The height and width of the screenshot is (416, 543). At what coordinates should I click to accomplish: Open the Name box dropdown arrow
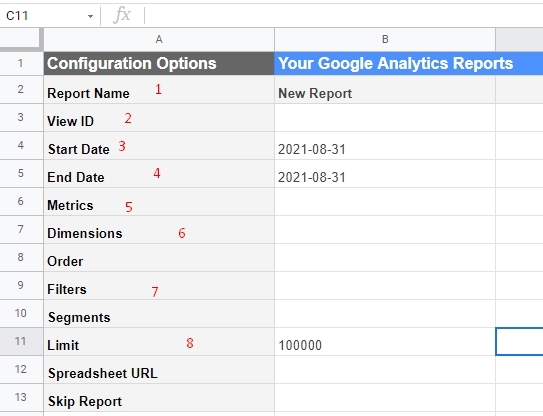click(x=90, y=16)
